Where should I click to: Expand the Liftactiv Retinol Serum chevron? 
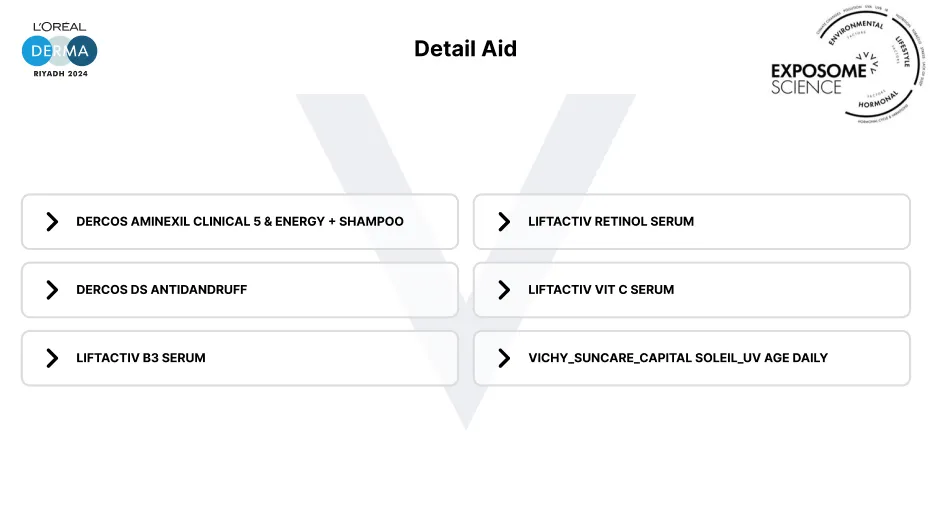504,222
